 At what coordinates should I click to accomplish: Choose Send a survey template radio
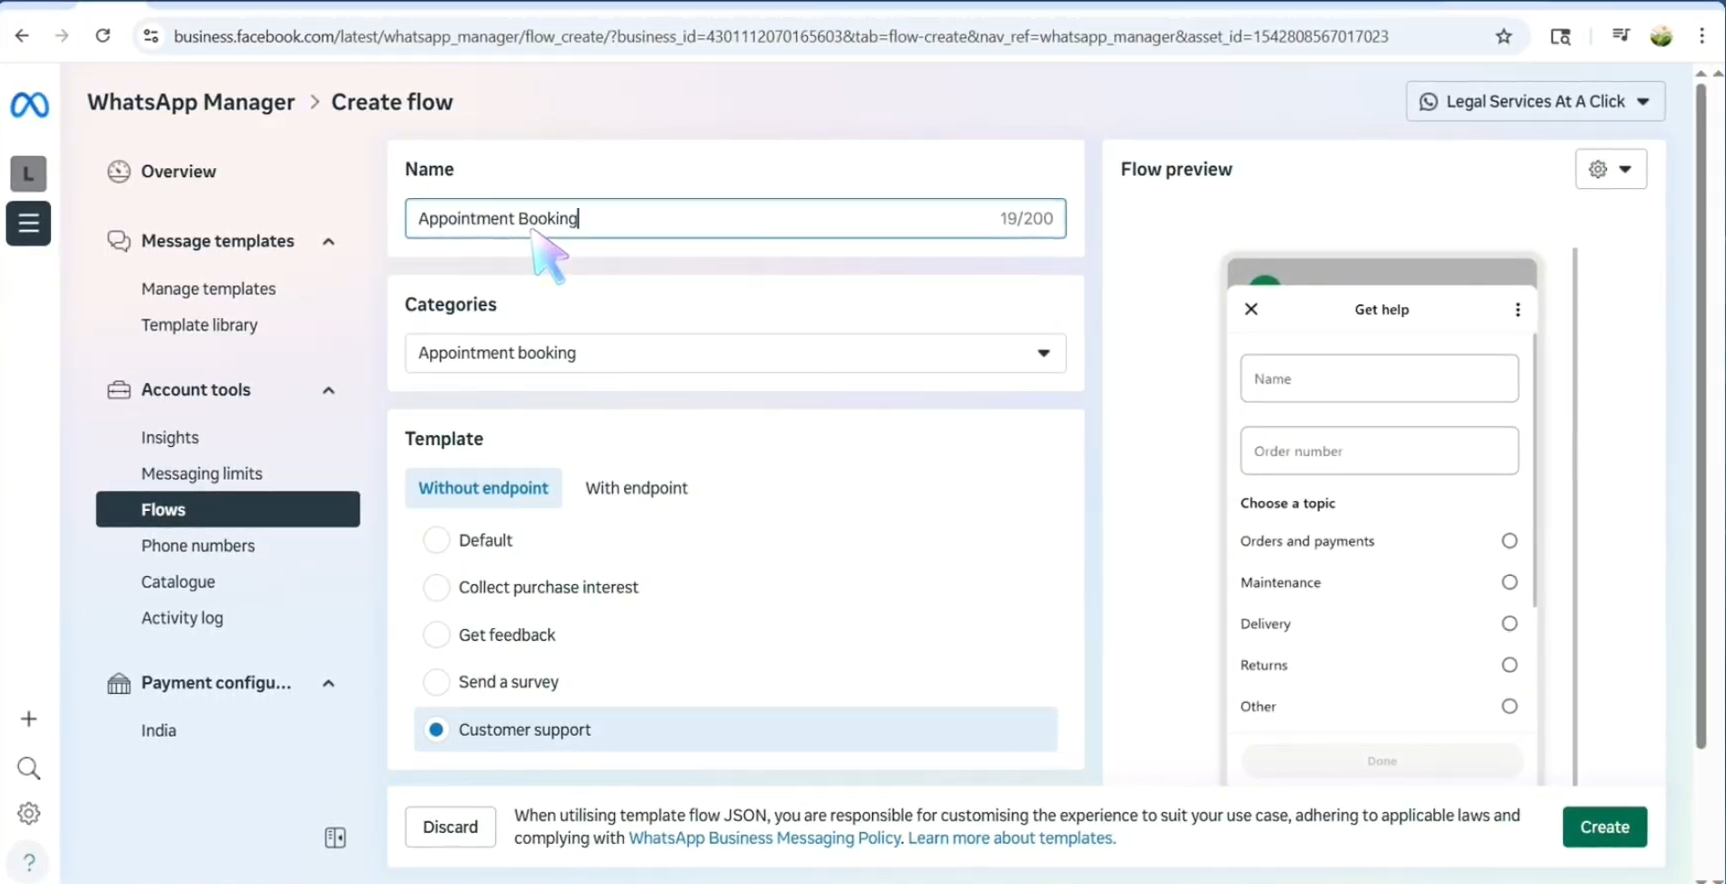(436, 682)
